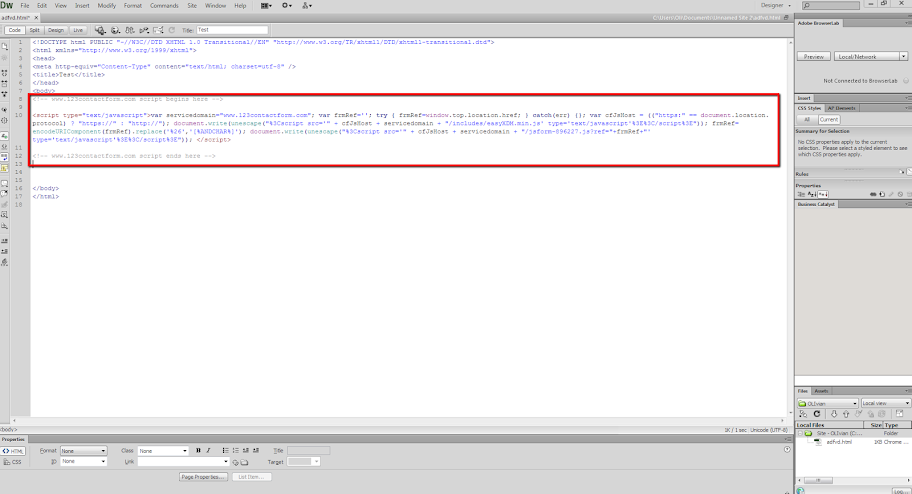
Task: Toggle Italic in Properties panel
Action: click(208, 451)
